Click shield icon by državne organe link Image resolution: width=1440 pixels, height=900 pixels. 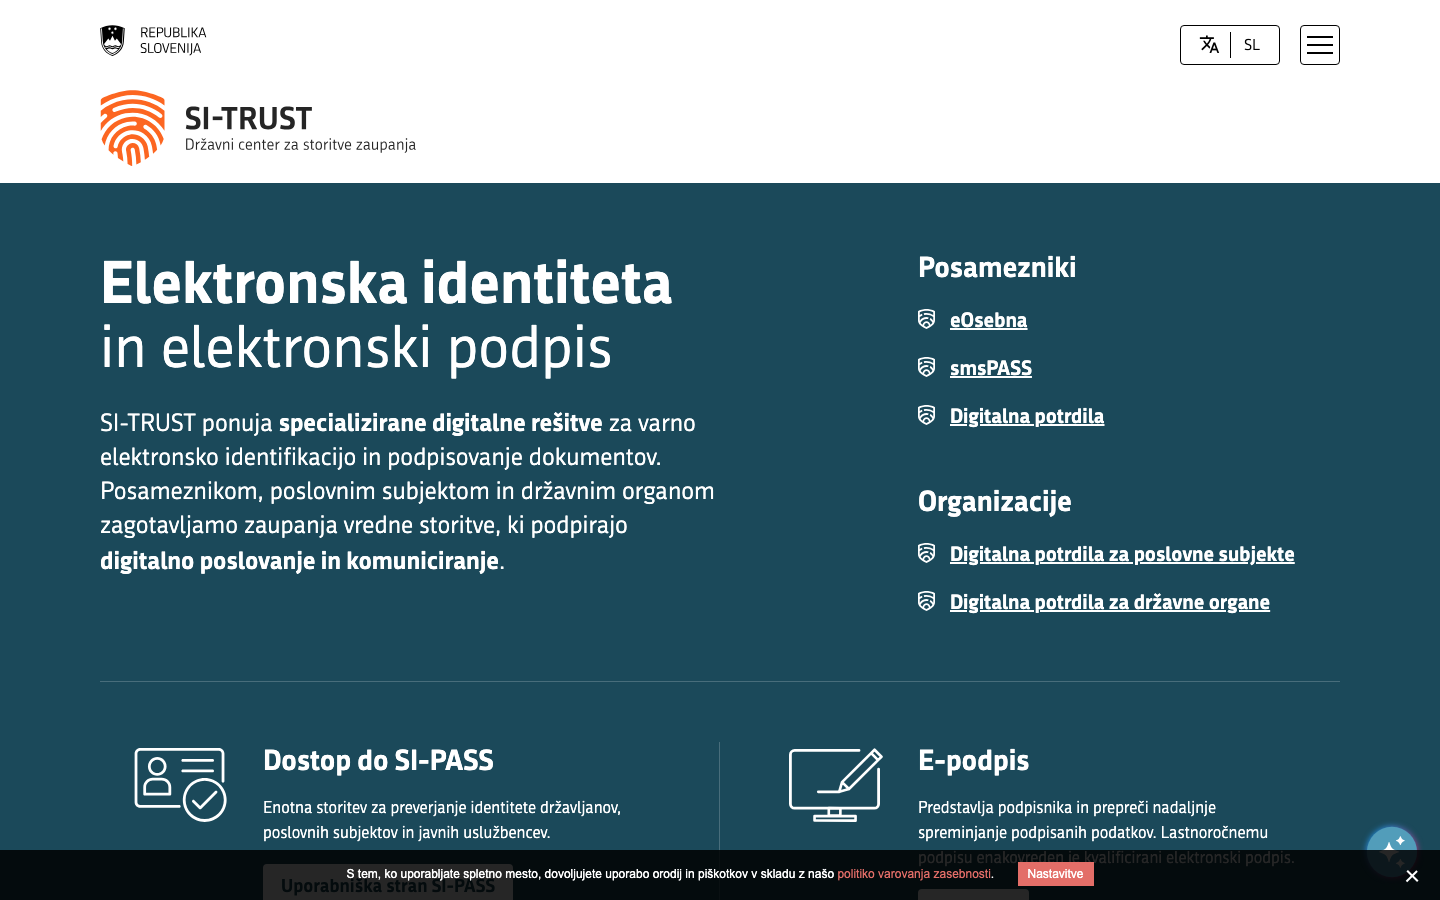tap(927, 601)
